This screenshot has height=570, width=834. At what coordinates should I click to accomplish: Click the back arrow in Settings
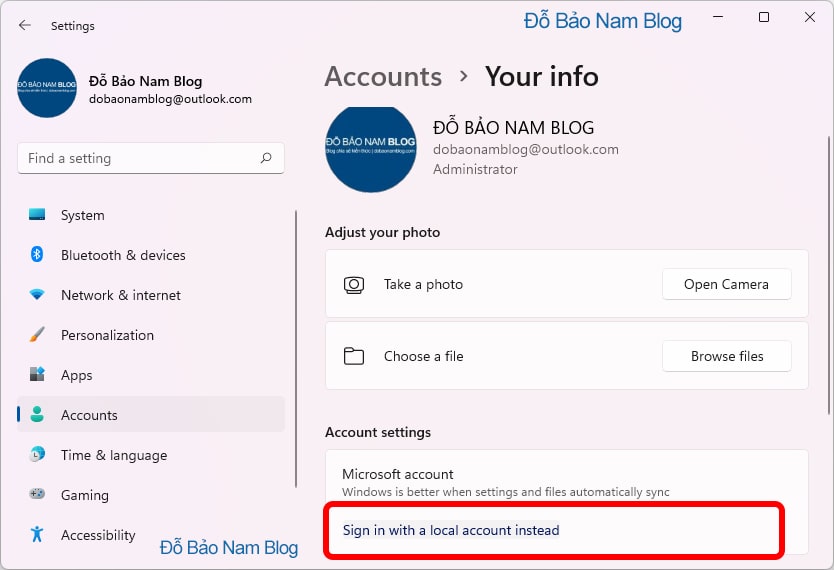(x=24, y=25)
